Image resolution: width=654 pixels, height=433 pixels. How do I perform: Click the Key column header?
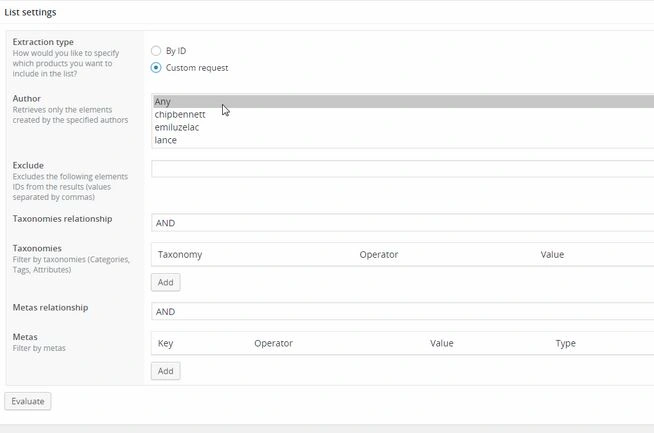coord(166,344)
